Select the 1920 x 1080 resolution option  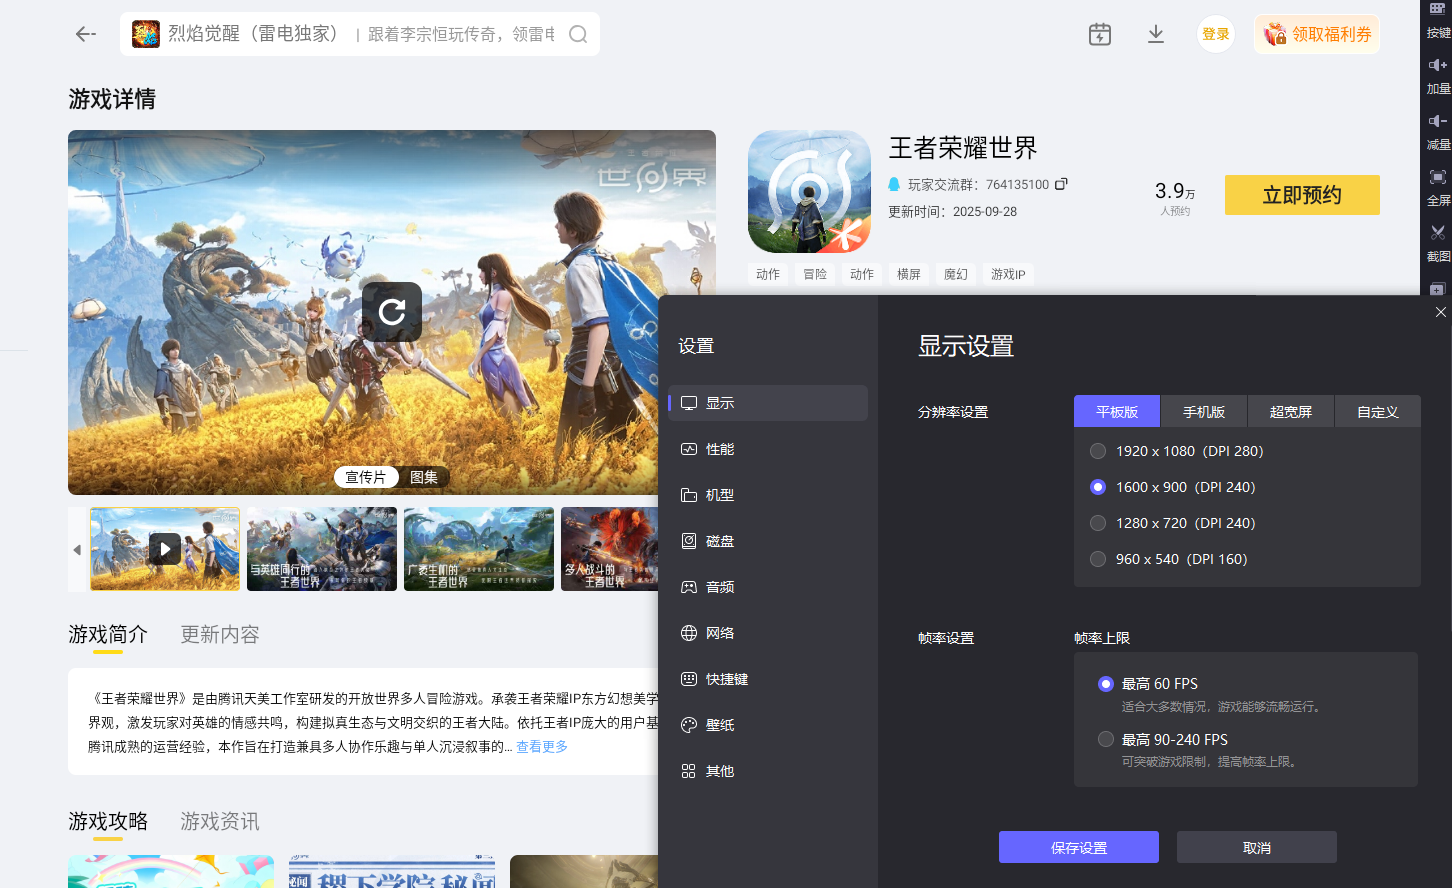click(1097, 450)
